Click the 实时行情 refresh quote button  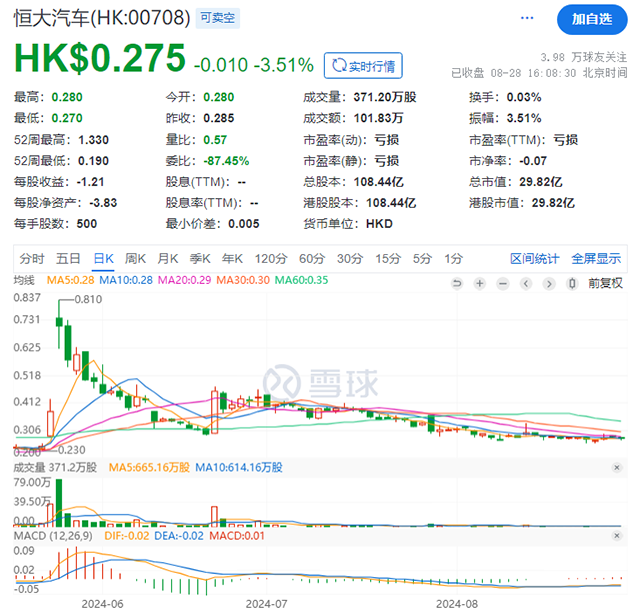363,66
